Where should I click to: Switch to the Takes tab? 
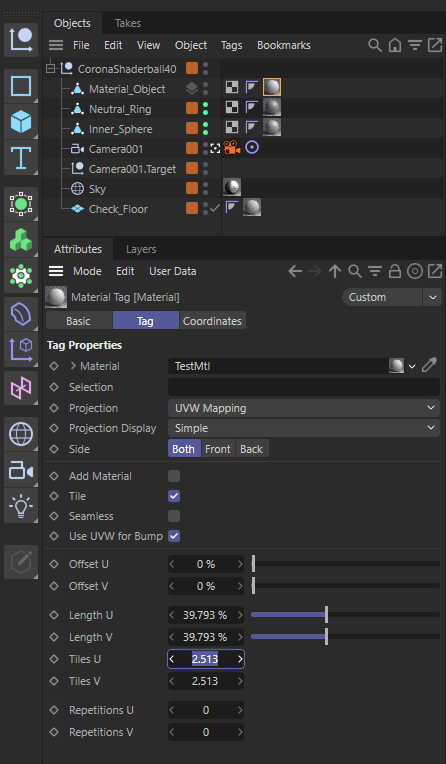[x=128, y=23]
